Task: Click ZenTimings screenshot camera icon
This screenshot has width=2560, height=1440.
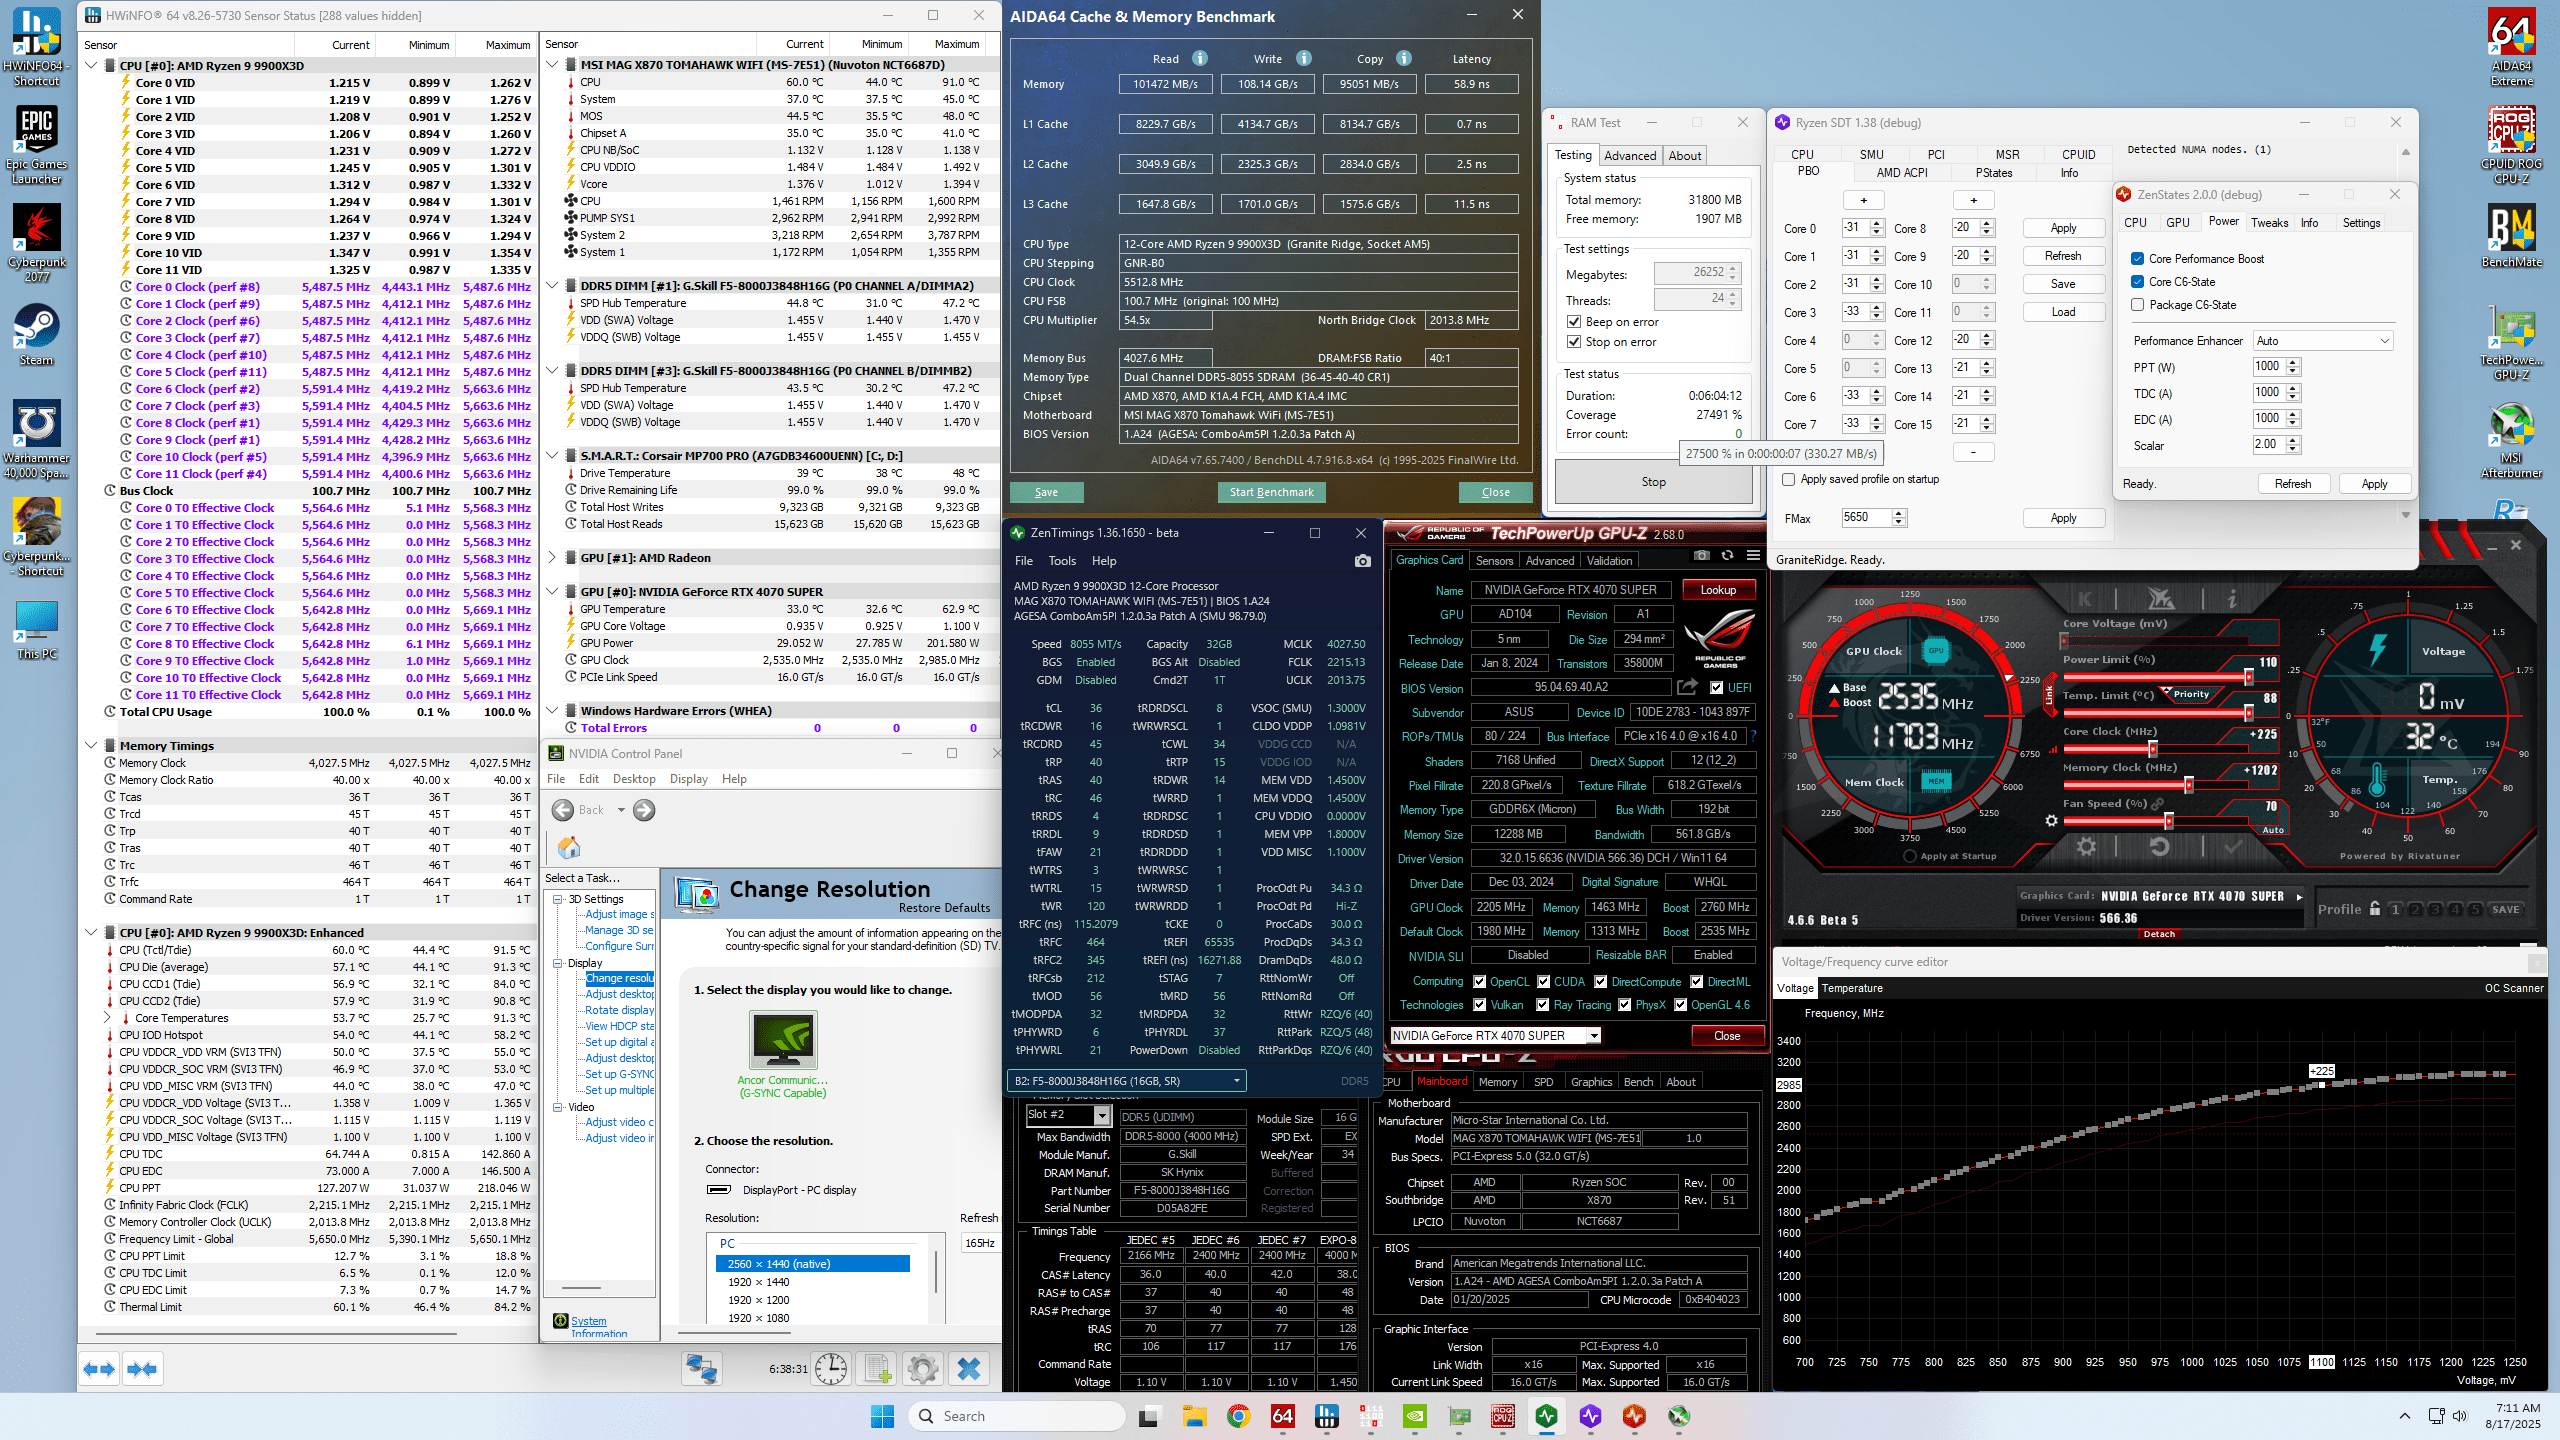Action: click(1362, 561)
